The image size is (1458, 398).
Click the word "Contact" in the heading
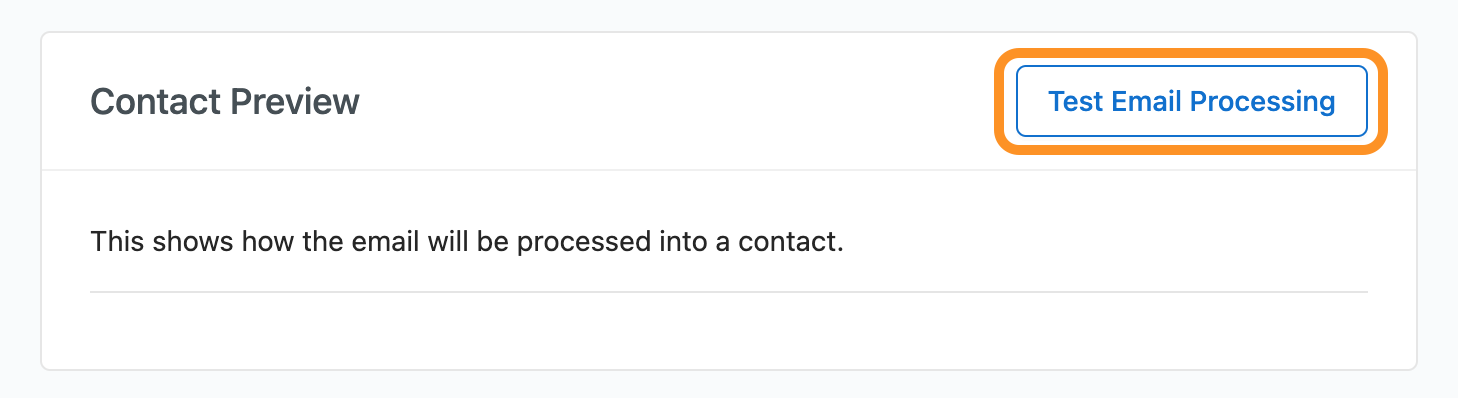pos(155,101)
